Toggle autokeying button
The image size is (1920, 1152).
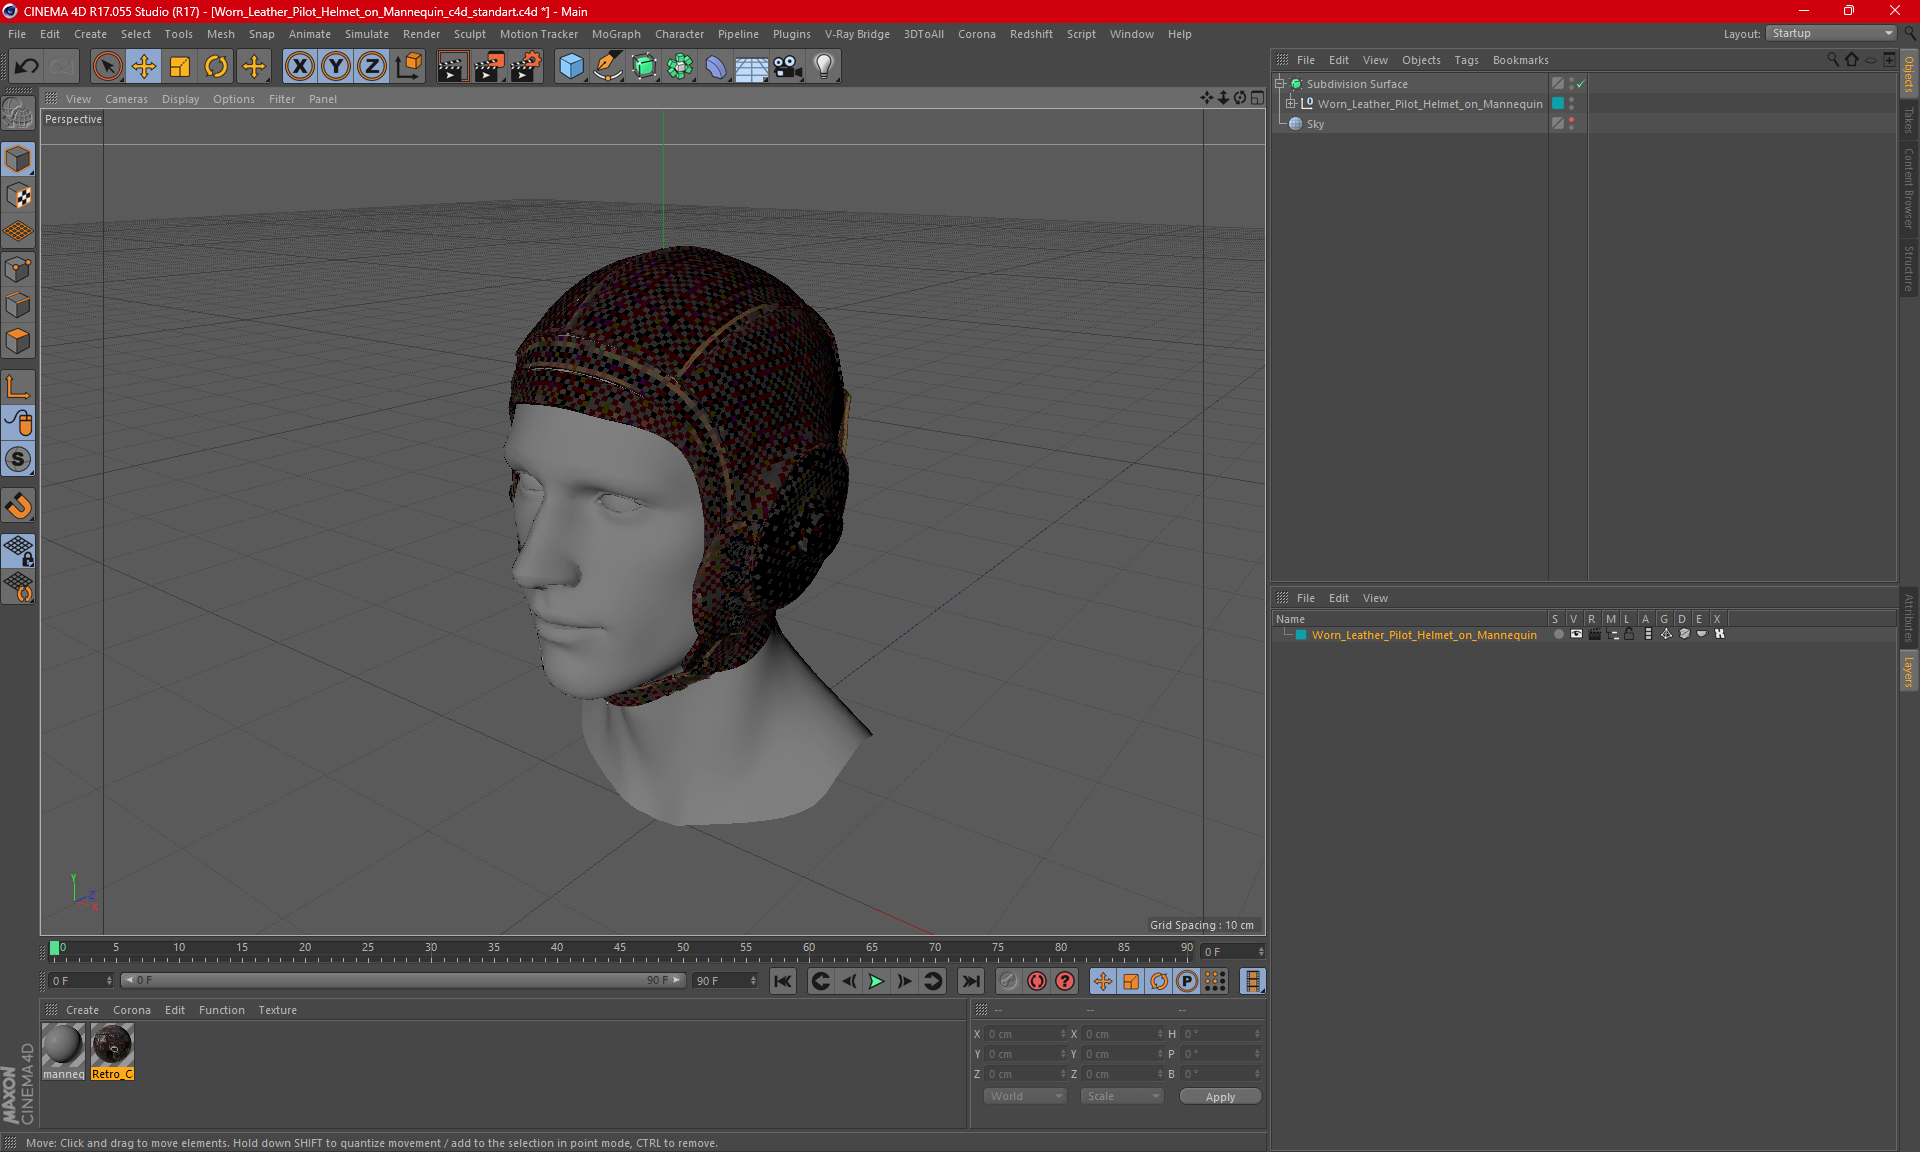(x=1037, y=981)
